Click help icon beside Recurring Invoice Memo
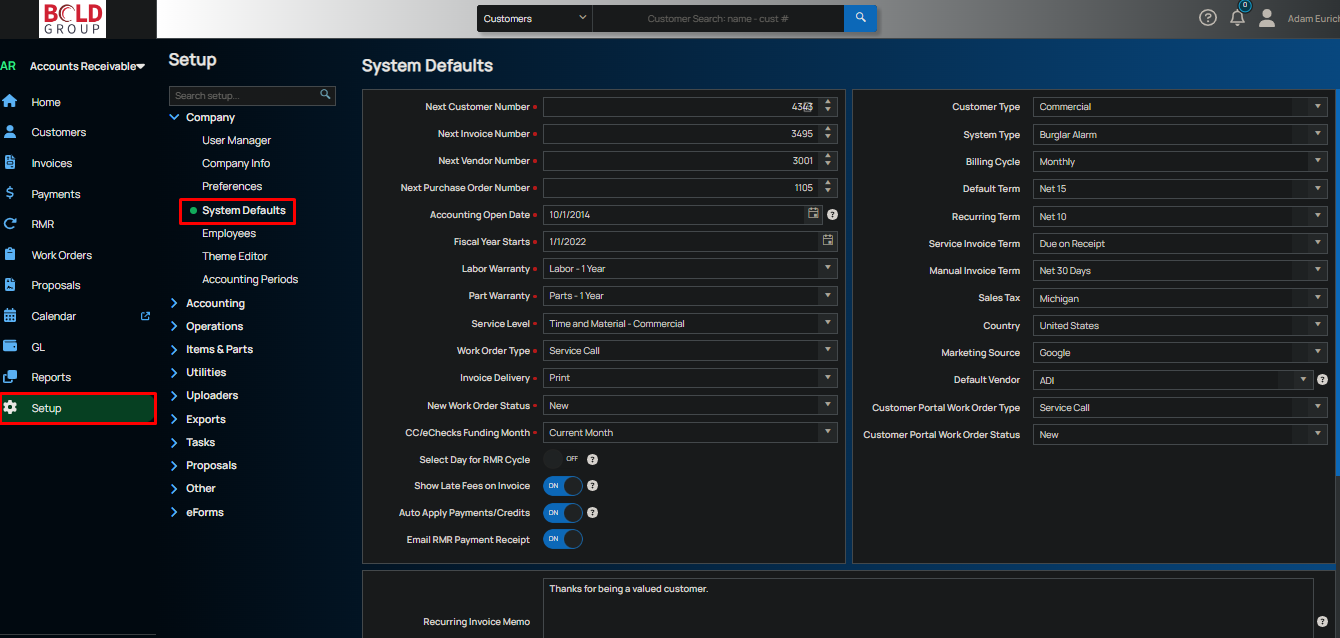 coord(1322,621)
